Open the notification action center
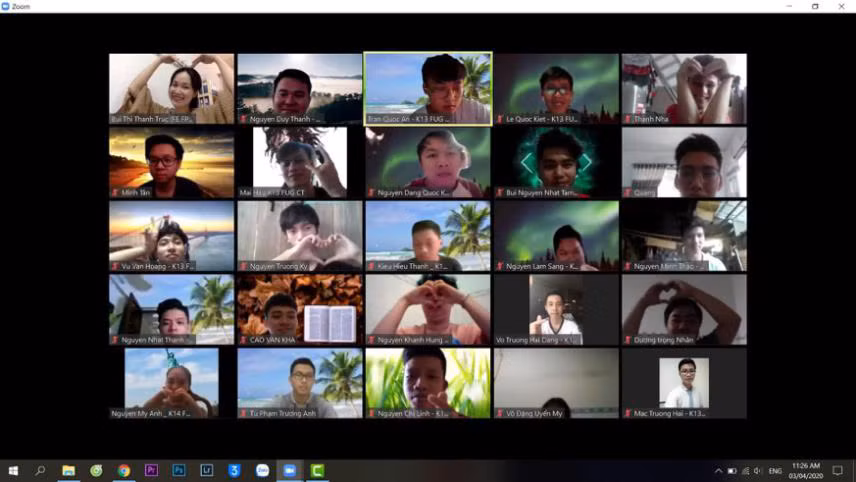 coord(838,471)
